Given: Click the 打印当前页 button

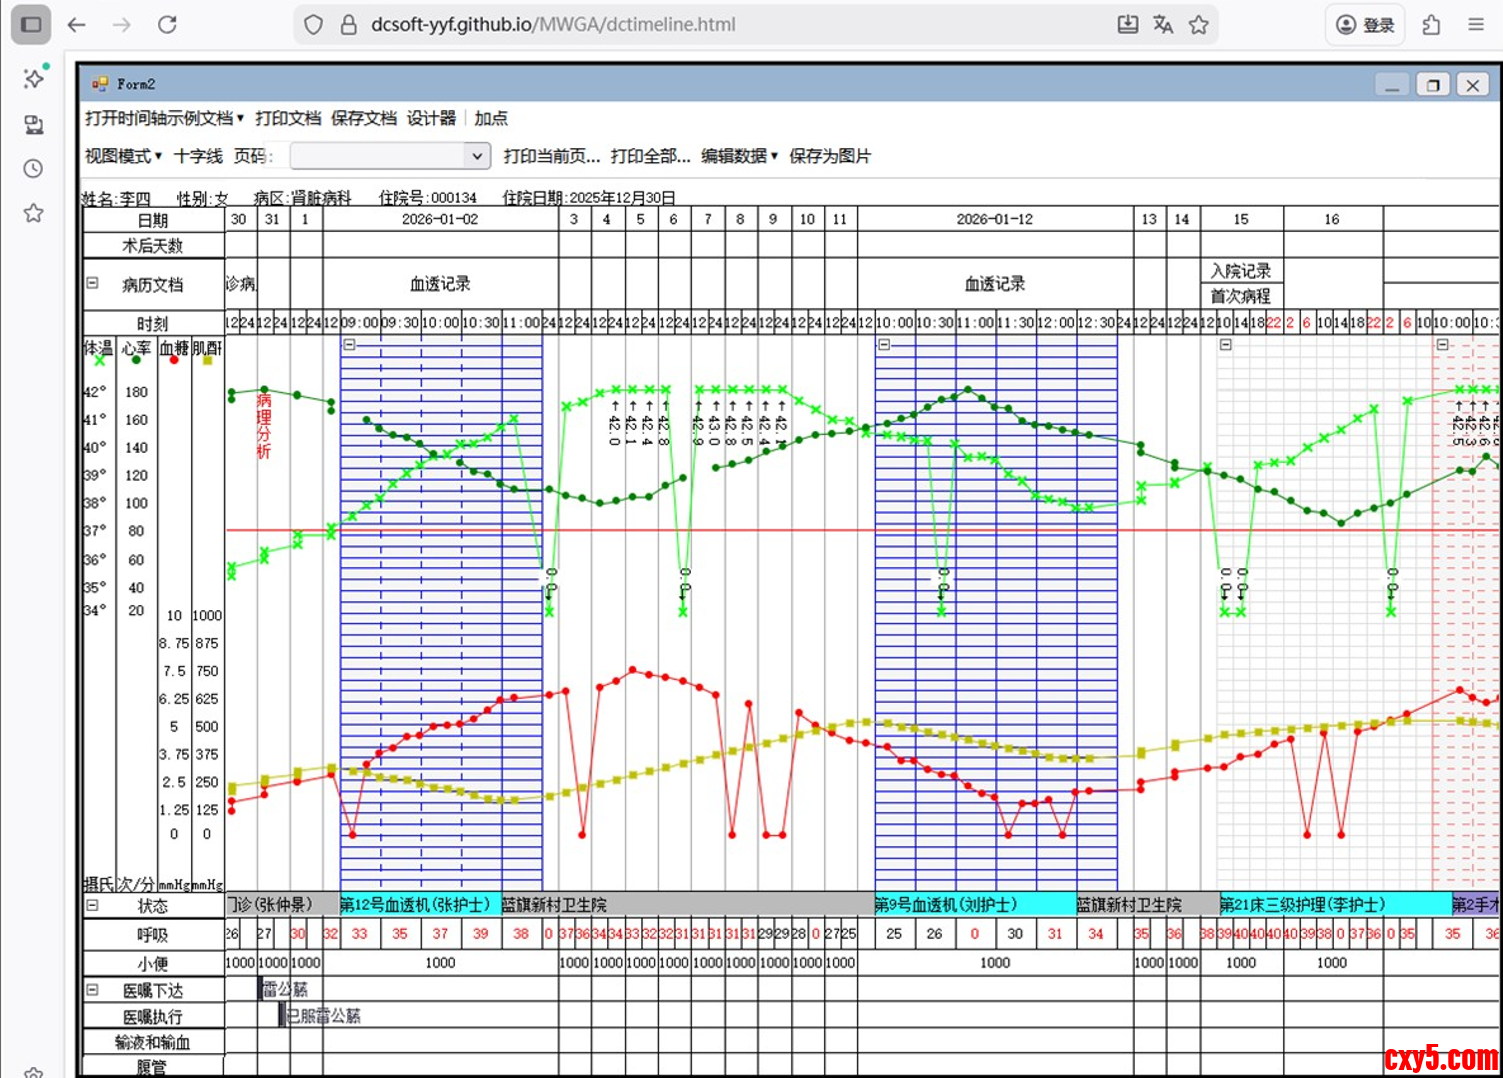Looking at the screenshot, I should tap(551, 156).
